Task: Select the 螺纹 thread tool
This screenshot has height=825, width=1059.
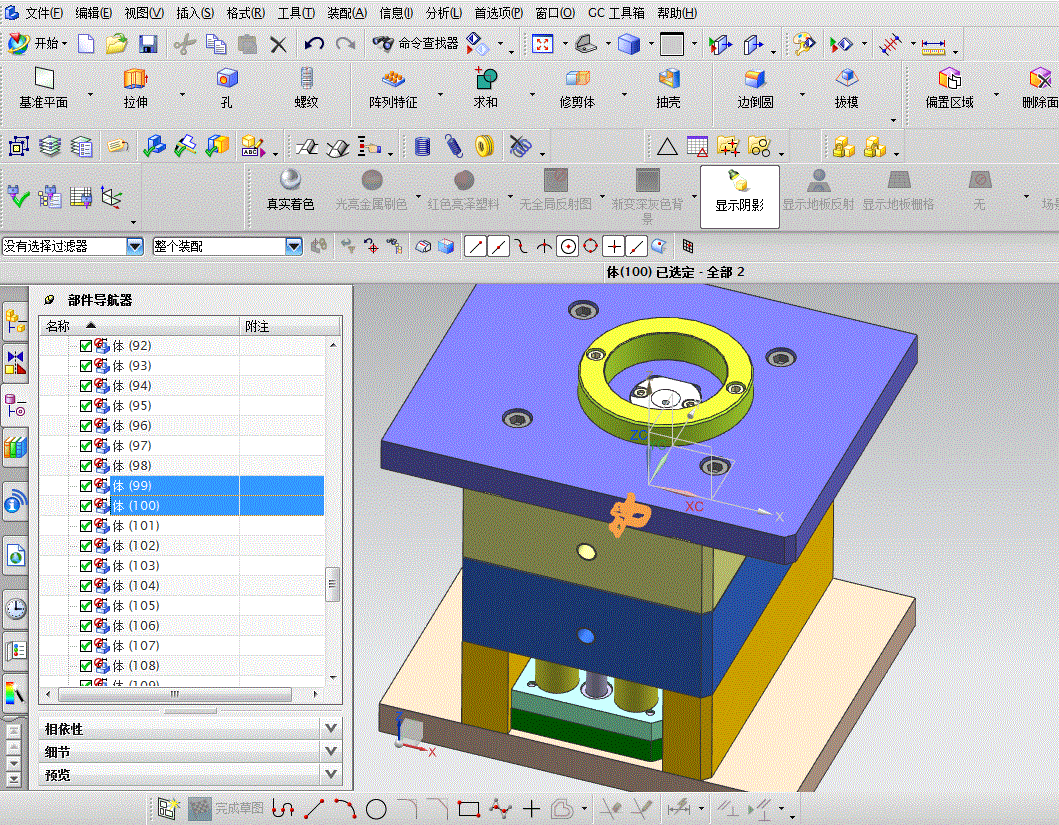Action: 307,88
